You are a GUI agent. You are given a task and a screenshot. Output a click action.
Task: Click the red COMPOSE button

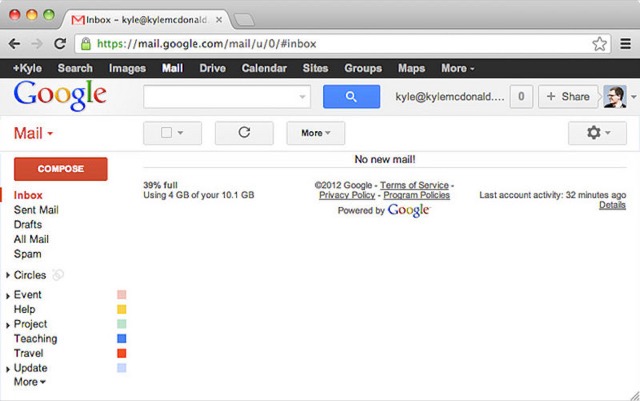tap(61, 169)
